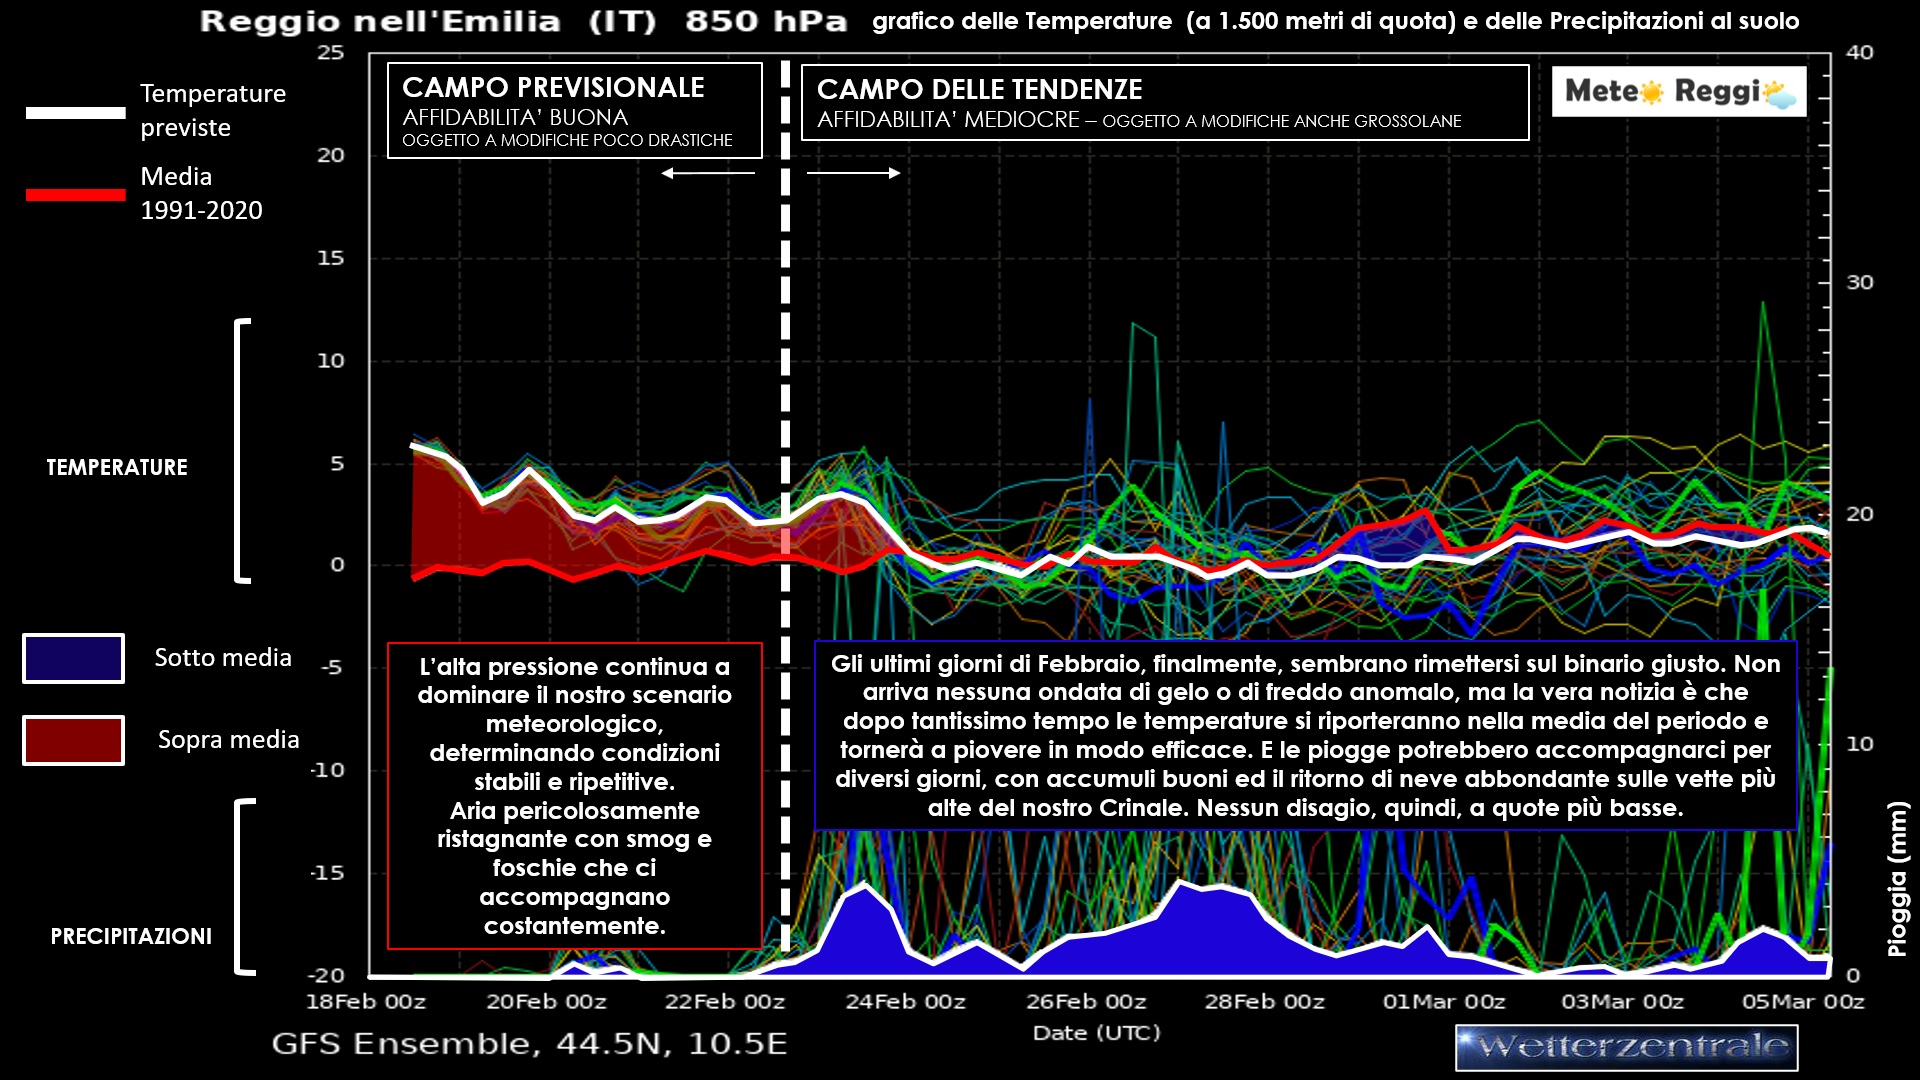Viewport: 1920px width, 1080px height.
Task: Click the CAMPO PREVISIONALE title box
Action: coord(574,110)
